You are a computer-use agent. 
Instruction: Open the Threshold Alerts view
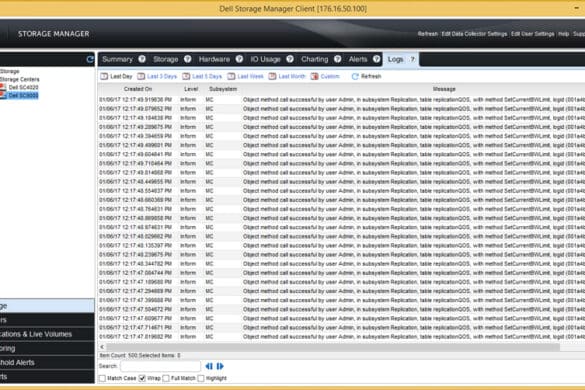(x=47, y=362)
